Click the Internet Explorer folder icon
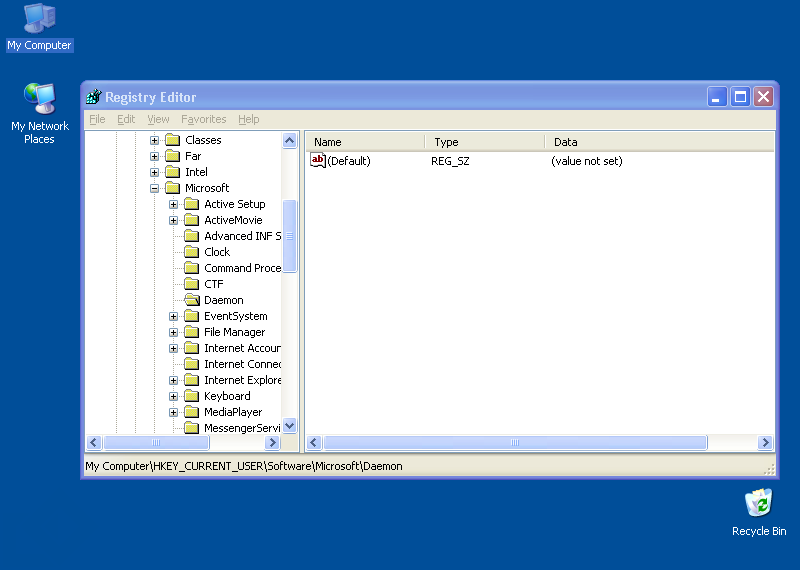800x570 pixels. pos(192,380)
